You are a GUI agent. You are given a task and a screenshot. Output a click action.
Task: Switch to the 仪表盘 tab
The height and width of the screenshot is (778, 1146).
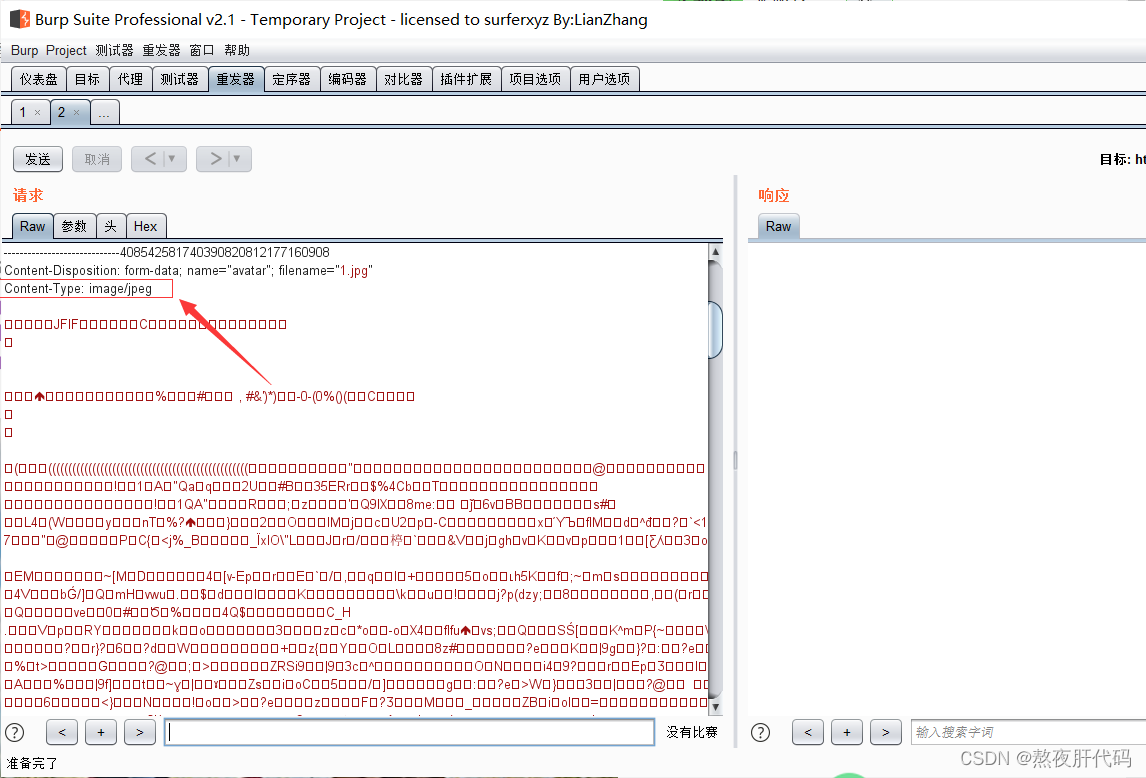click(39, 79)
